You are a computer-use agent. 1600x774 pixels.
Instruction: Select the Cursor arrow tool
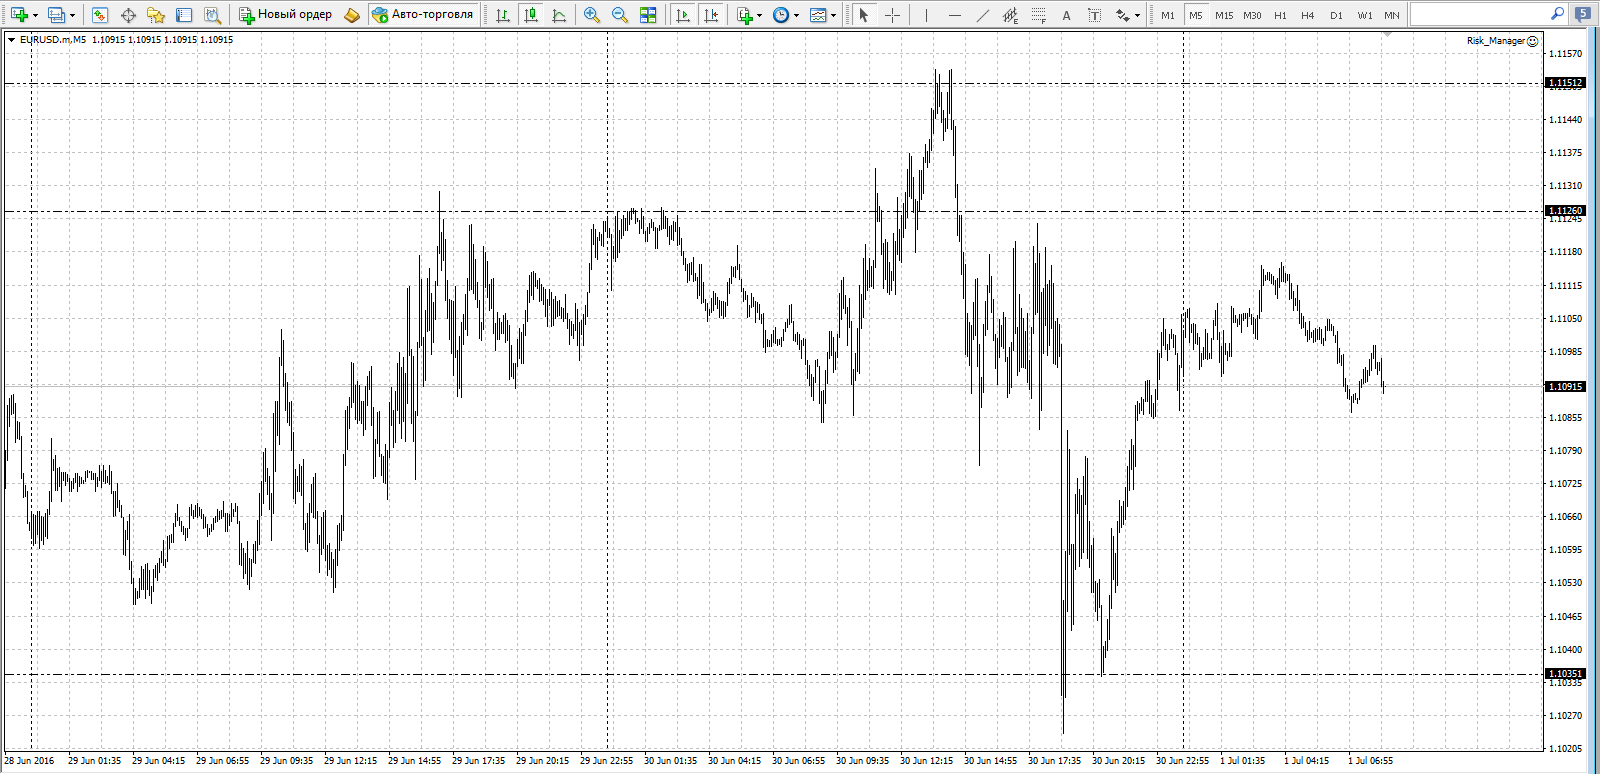click(x=864, y=15)
